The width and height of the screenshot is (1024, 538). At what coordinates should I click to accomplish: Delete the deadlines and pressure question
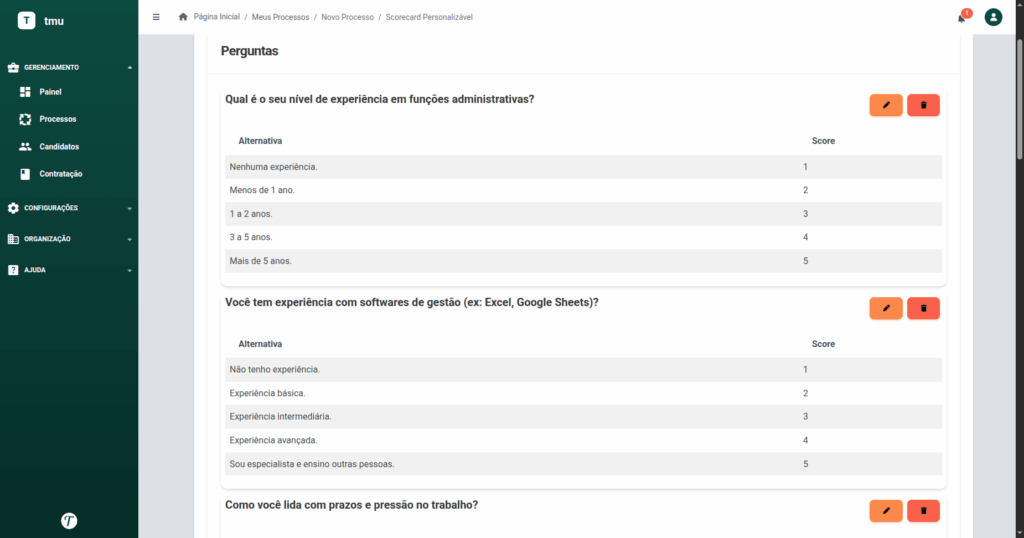click(x=923, y=511)
